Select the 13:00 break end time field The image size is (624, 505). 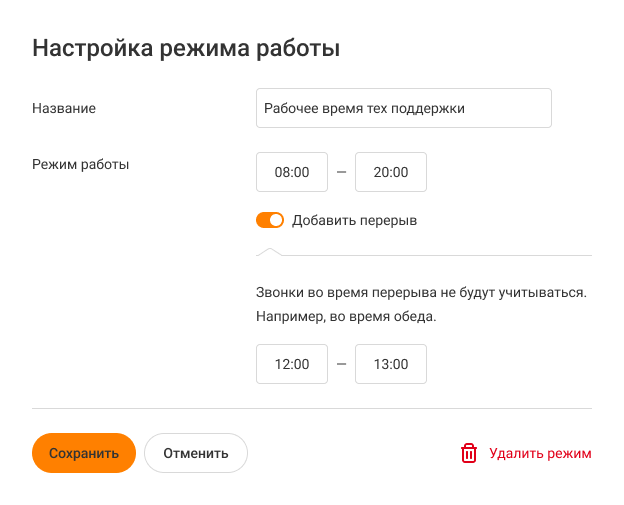coord(391,364)
